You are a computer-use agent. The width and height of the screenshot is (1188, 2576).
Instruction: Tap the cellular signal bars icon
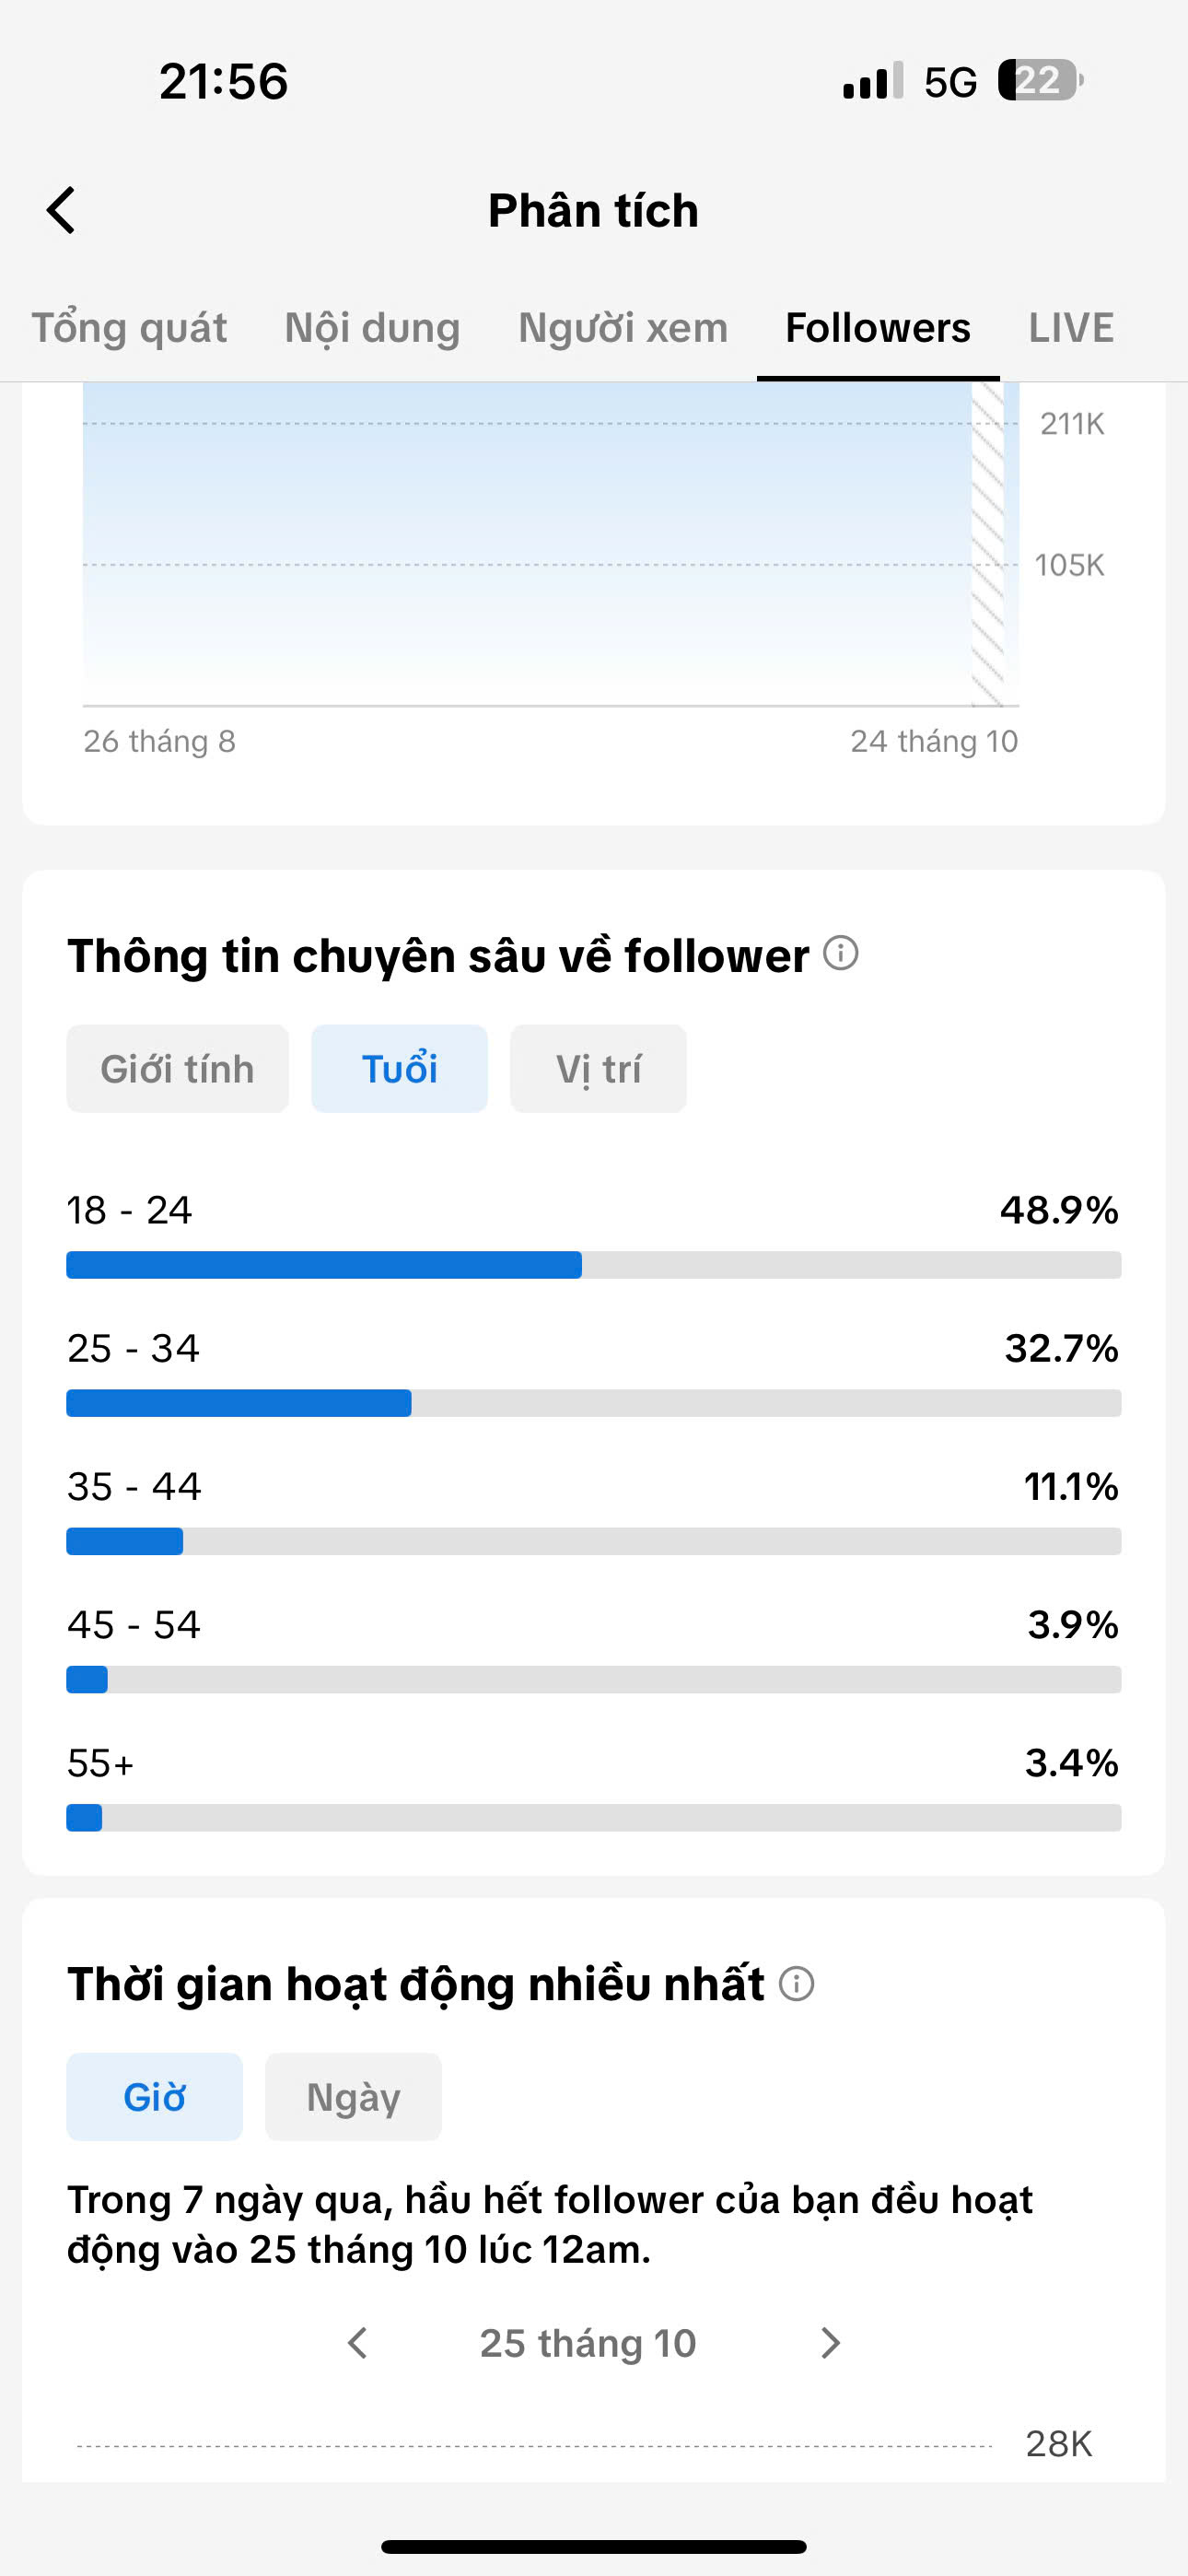pos(873,80)
